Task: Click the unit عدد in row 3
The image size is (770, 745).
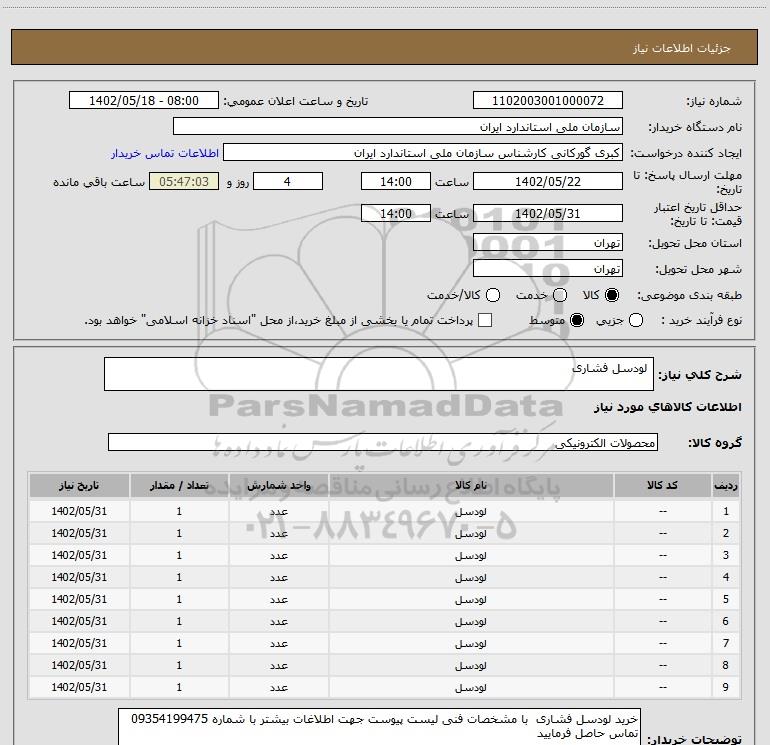Action: coord(278,556)
